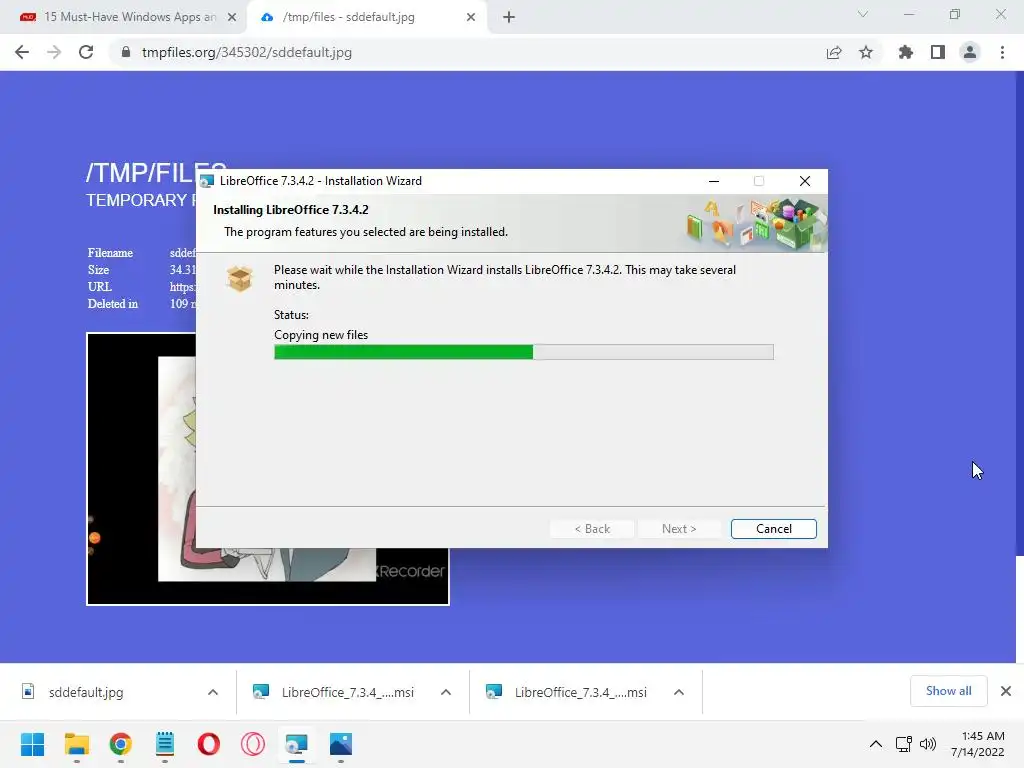
Task: Expand options for second LibreOffice msi download
Action: coord(679,692)
